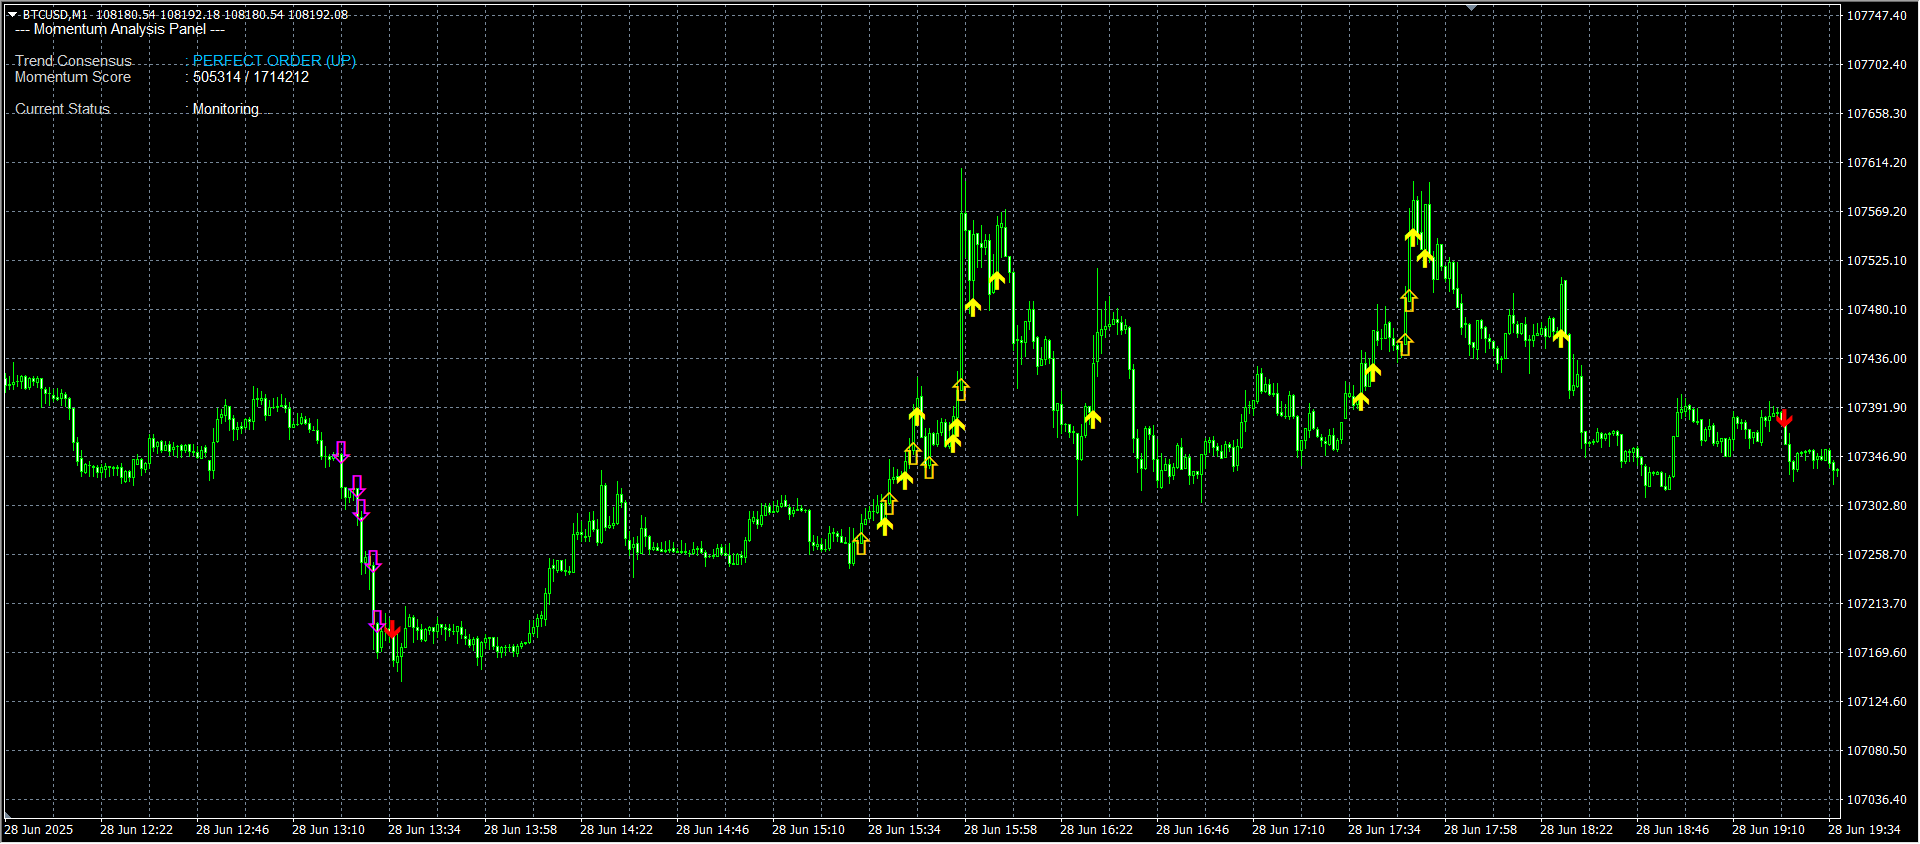1920x844 pixels.
Task: Click price label 107658.30
Action: point(1876,114)
